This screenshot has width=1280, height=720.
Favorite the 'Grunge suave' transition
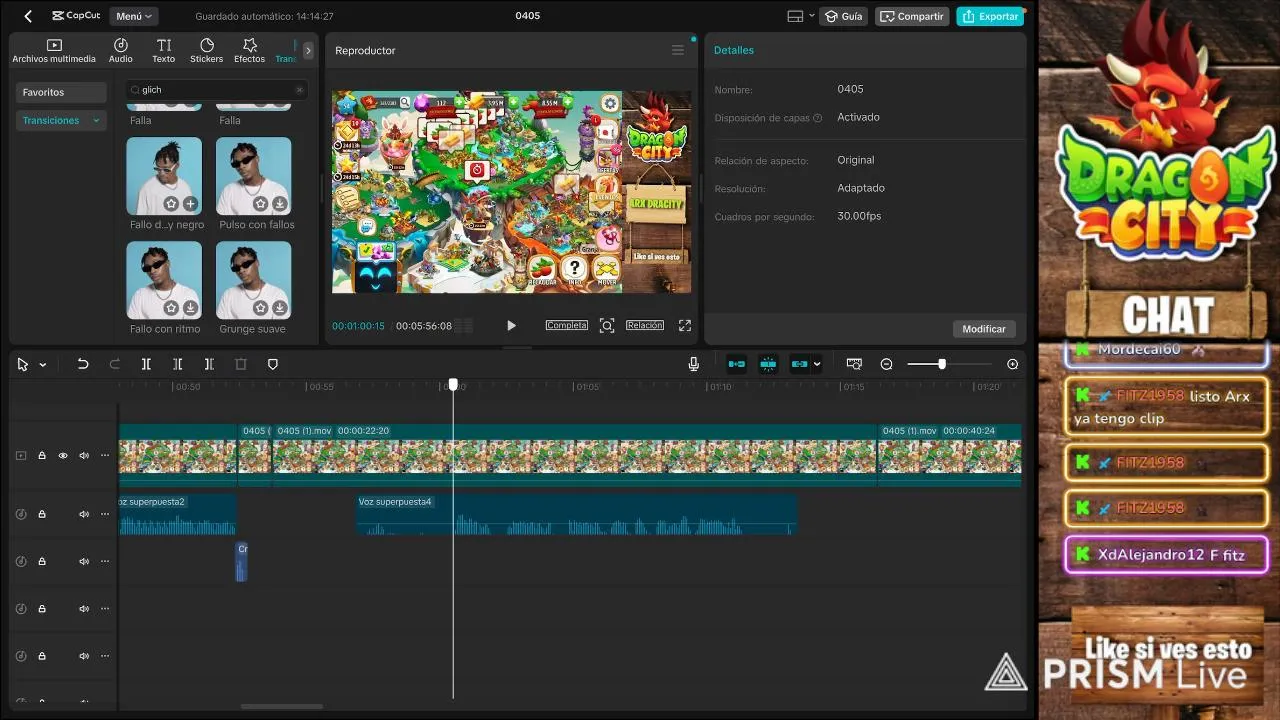point(261,308)
